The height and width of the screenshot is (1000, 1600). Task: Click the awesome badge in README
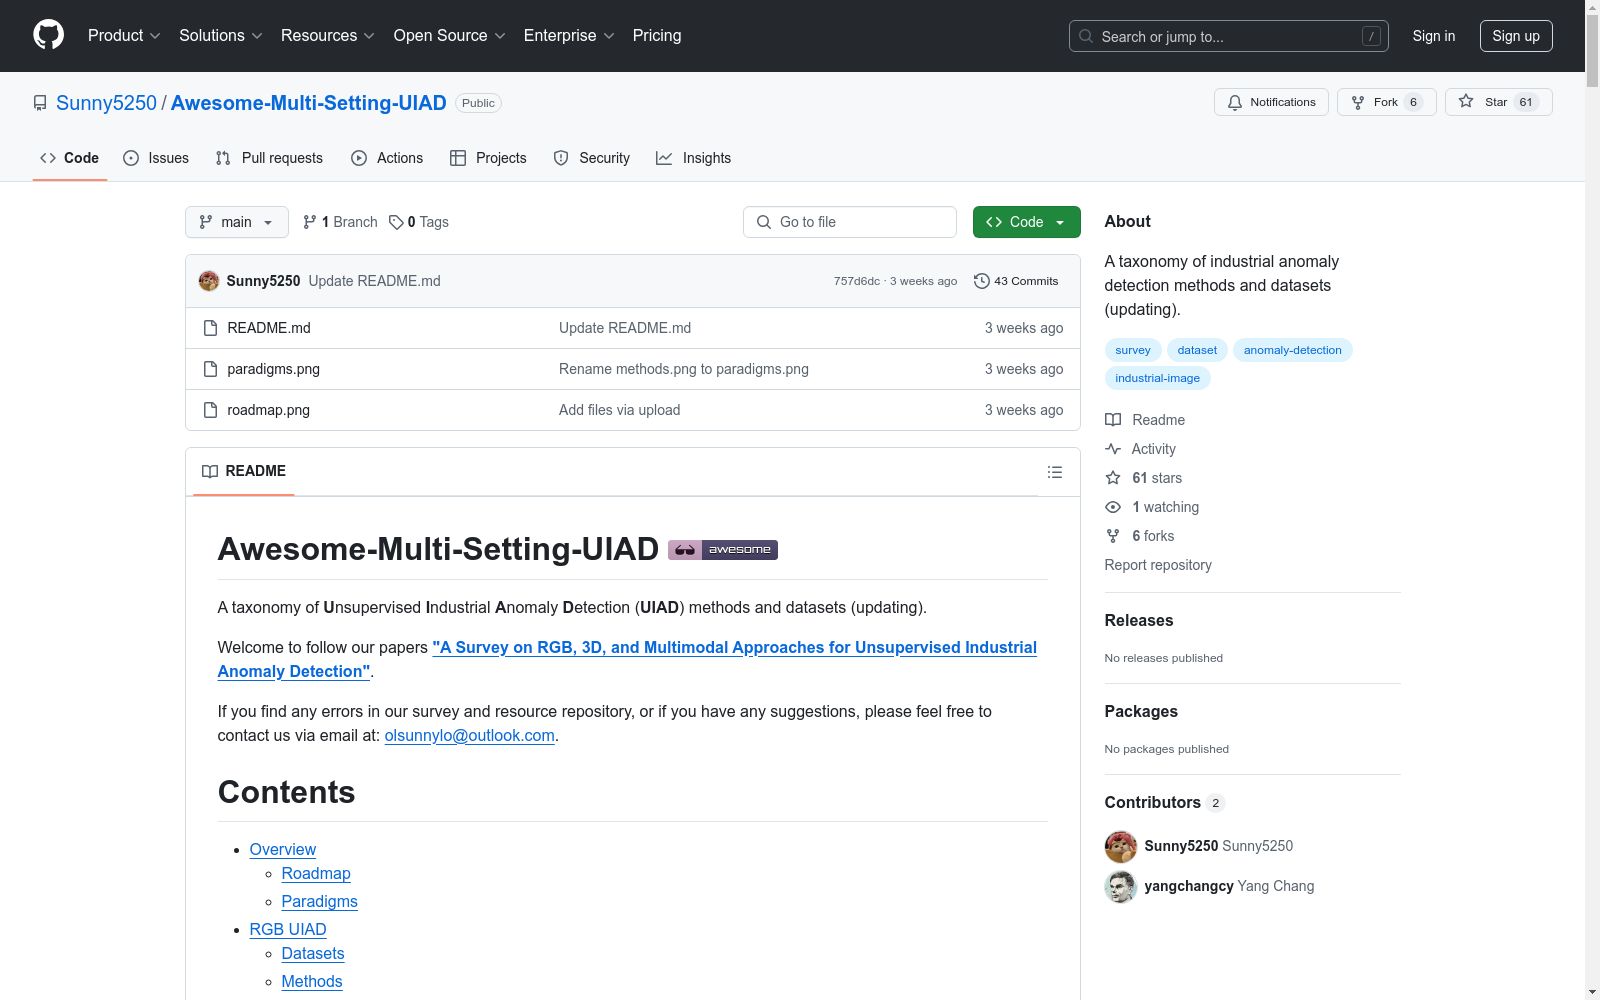tap(722, 549)
